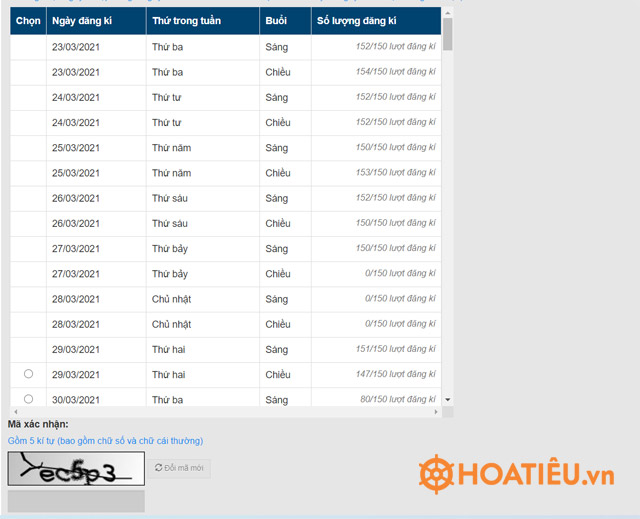Select the radio button for 29/03/2021 Chiều

coord(28,374)
